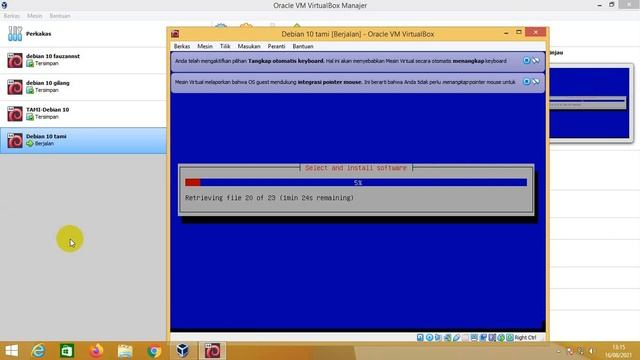Open Berkas menu in VirtualBox Manajer window

(x=11, y=16)
